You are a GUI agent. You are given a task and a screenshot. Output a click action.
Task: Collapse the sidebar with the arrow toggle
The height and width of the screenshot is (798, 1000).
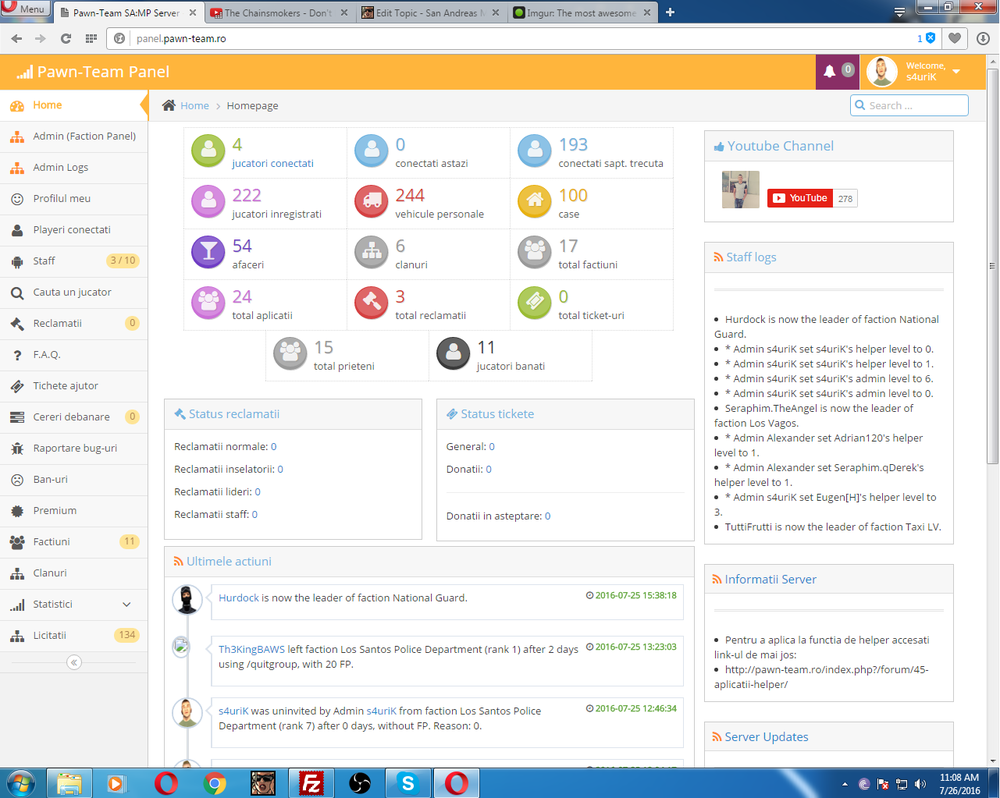coord(74,662)
